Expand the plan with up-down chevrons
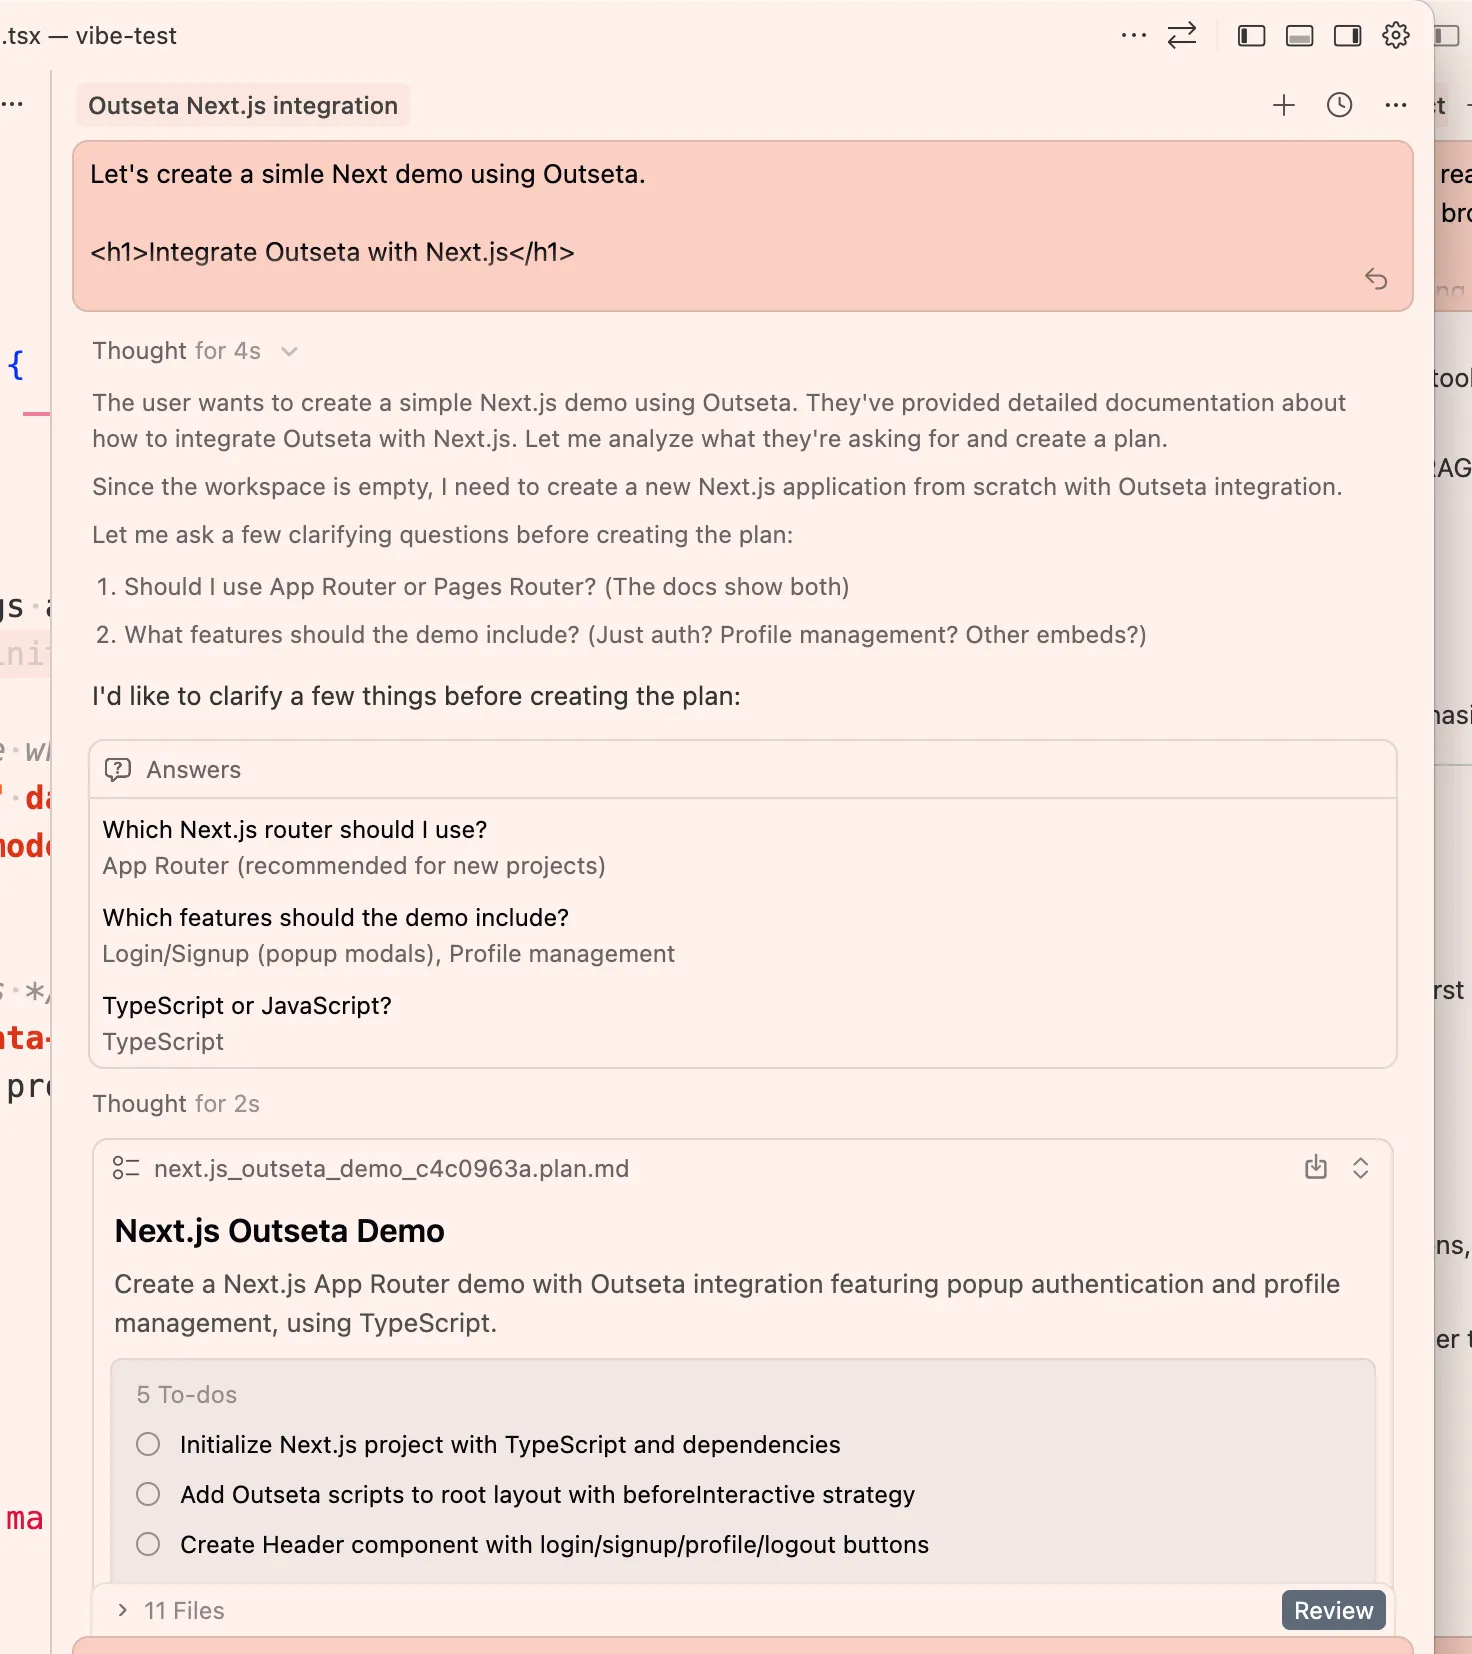 tap(1360, 1167)
